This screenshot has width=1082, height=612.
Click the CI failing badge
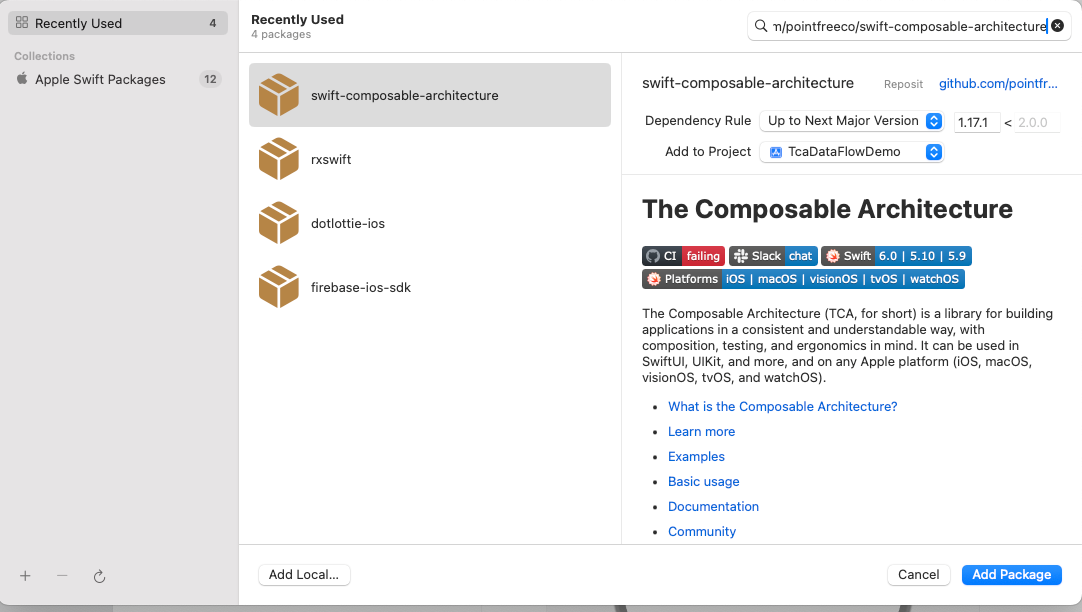click(x=683, y=256)
